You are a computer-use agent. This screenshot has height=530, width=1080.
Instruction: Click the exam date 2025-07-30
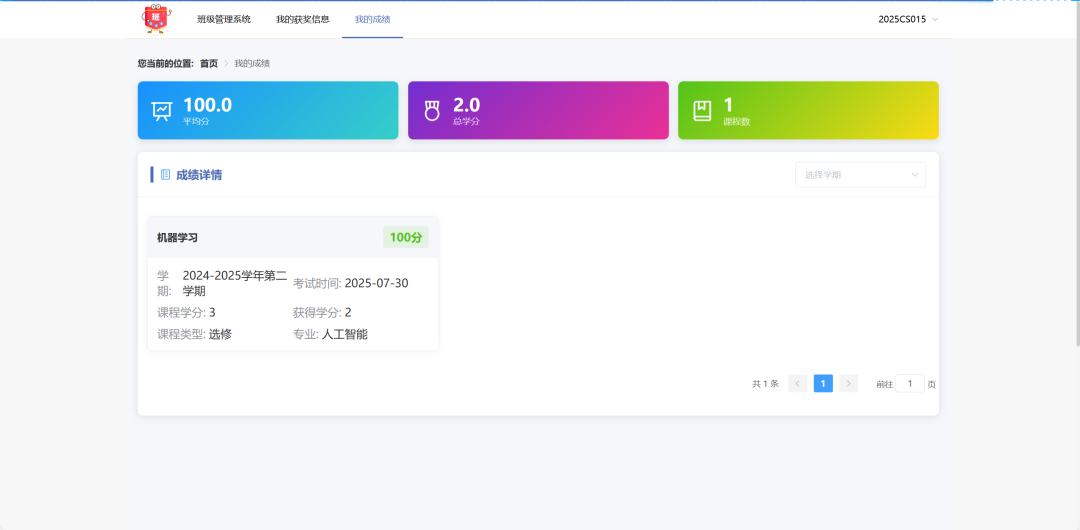[376, 283]
